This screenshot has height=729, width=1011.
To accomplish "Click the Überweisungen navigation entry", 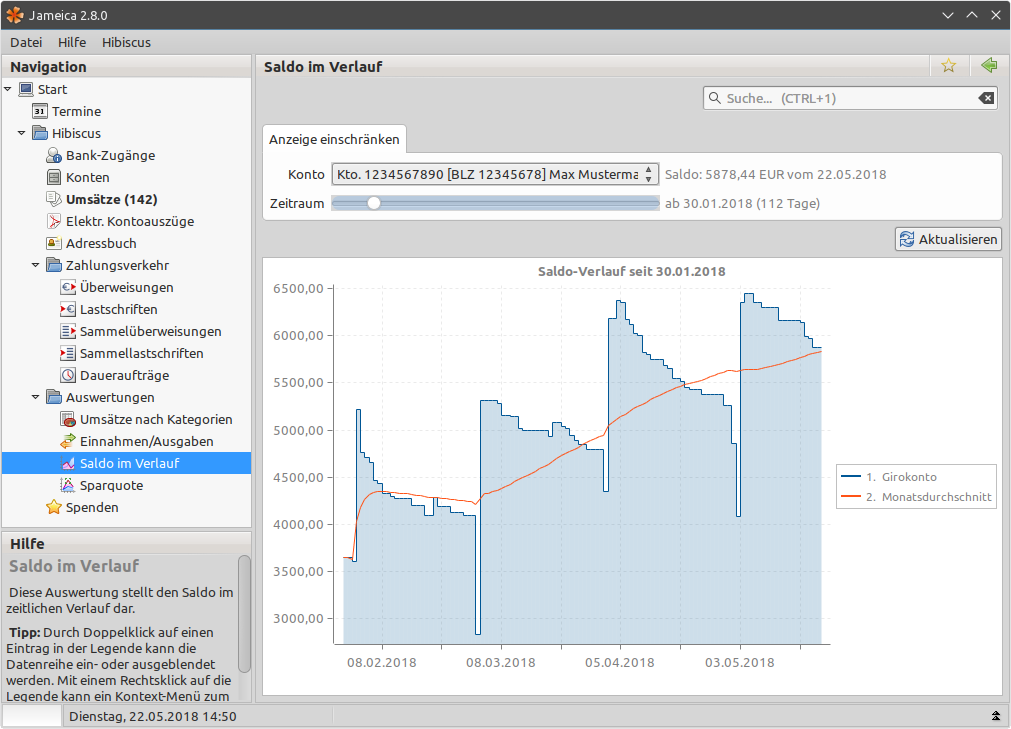I will [126, 287].
